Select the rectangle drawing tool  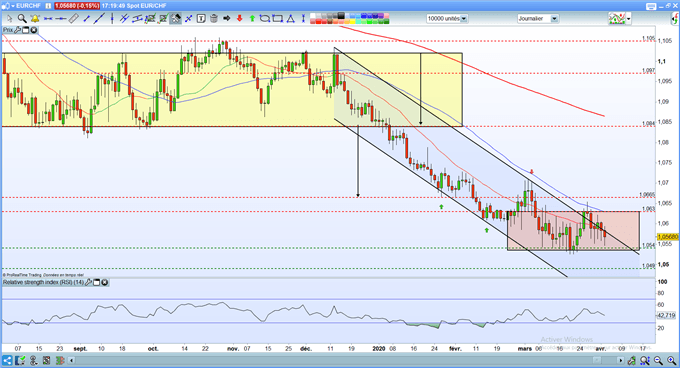(277, 18)
